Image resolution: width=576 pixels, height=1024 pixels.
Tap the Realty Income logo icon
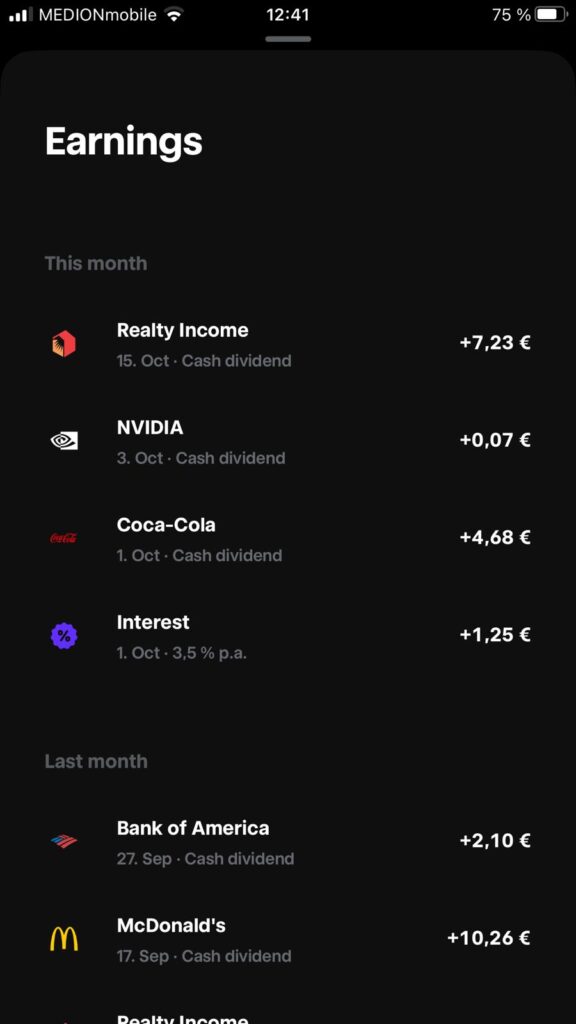coord(64,344)
